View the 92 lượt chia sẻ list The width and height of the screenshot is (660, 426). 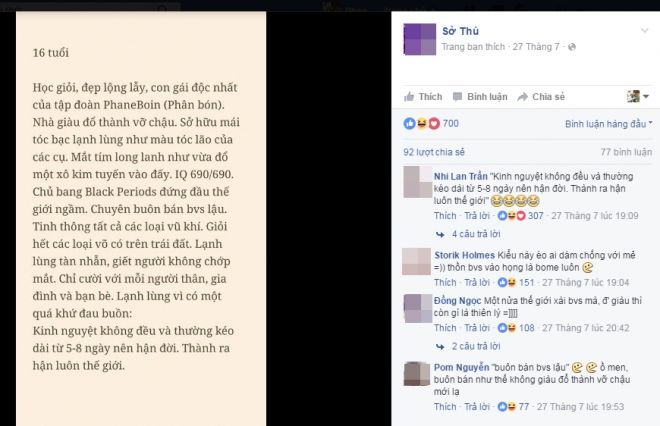point(434,152)
